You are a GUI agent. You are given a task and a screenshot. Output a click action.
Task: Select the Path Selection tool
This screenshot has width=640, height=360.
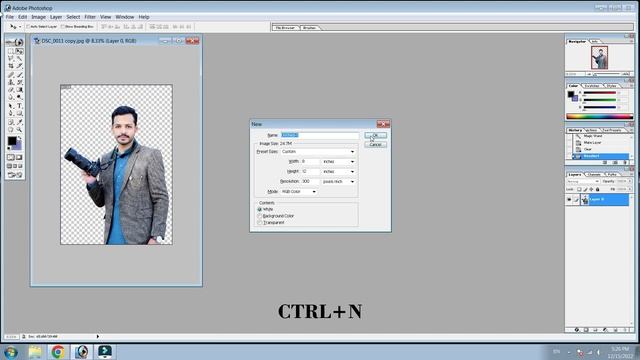coord(11,106)
